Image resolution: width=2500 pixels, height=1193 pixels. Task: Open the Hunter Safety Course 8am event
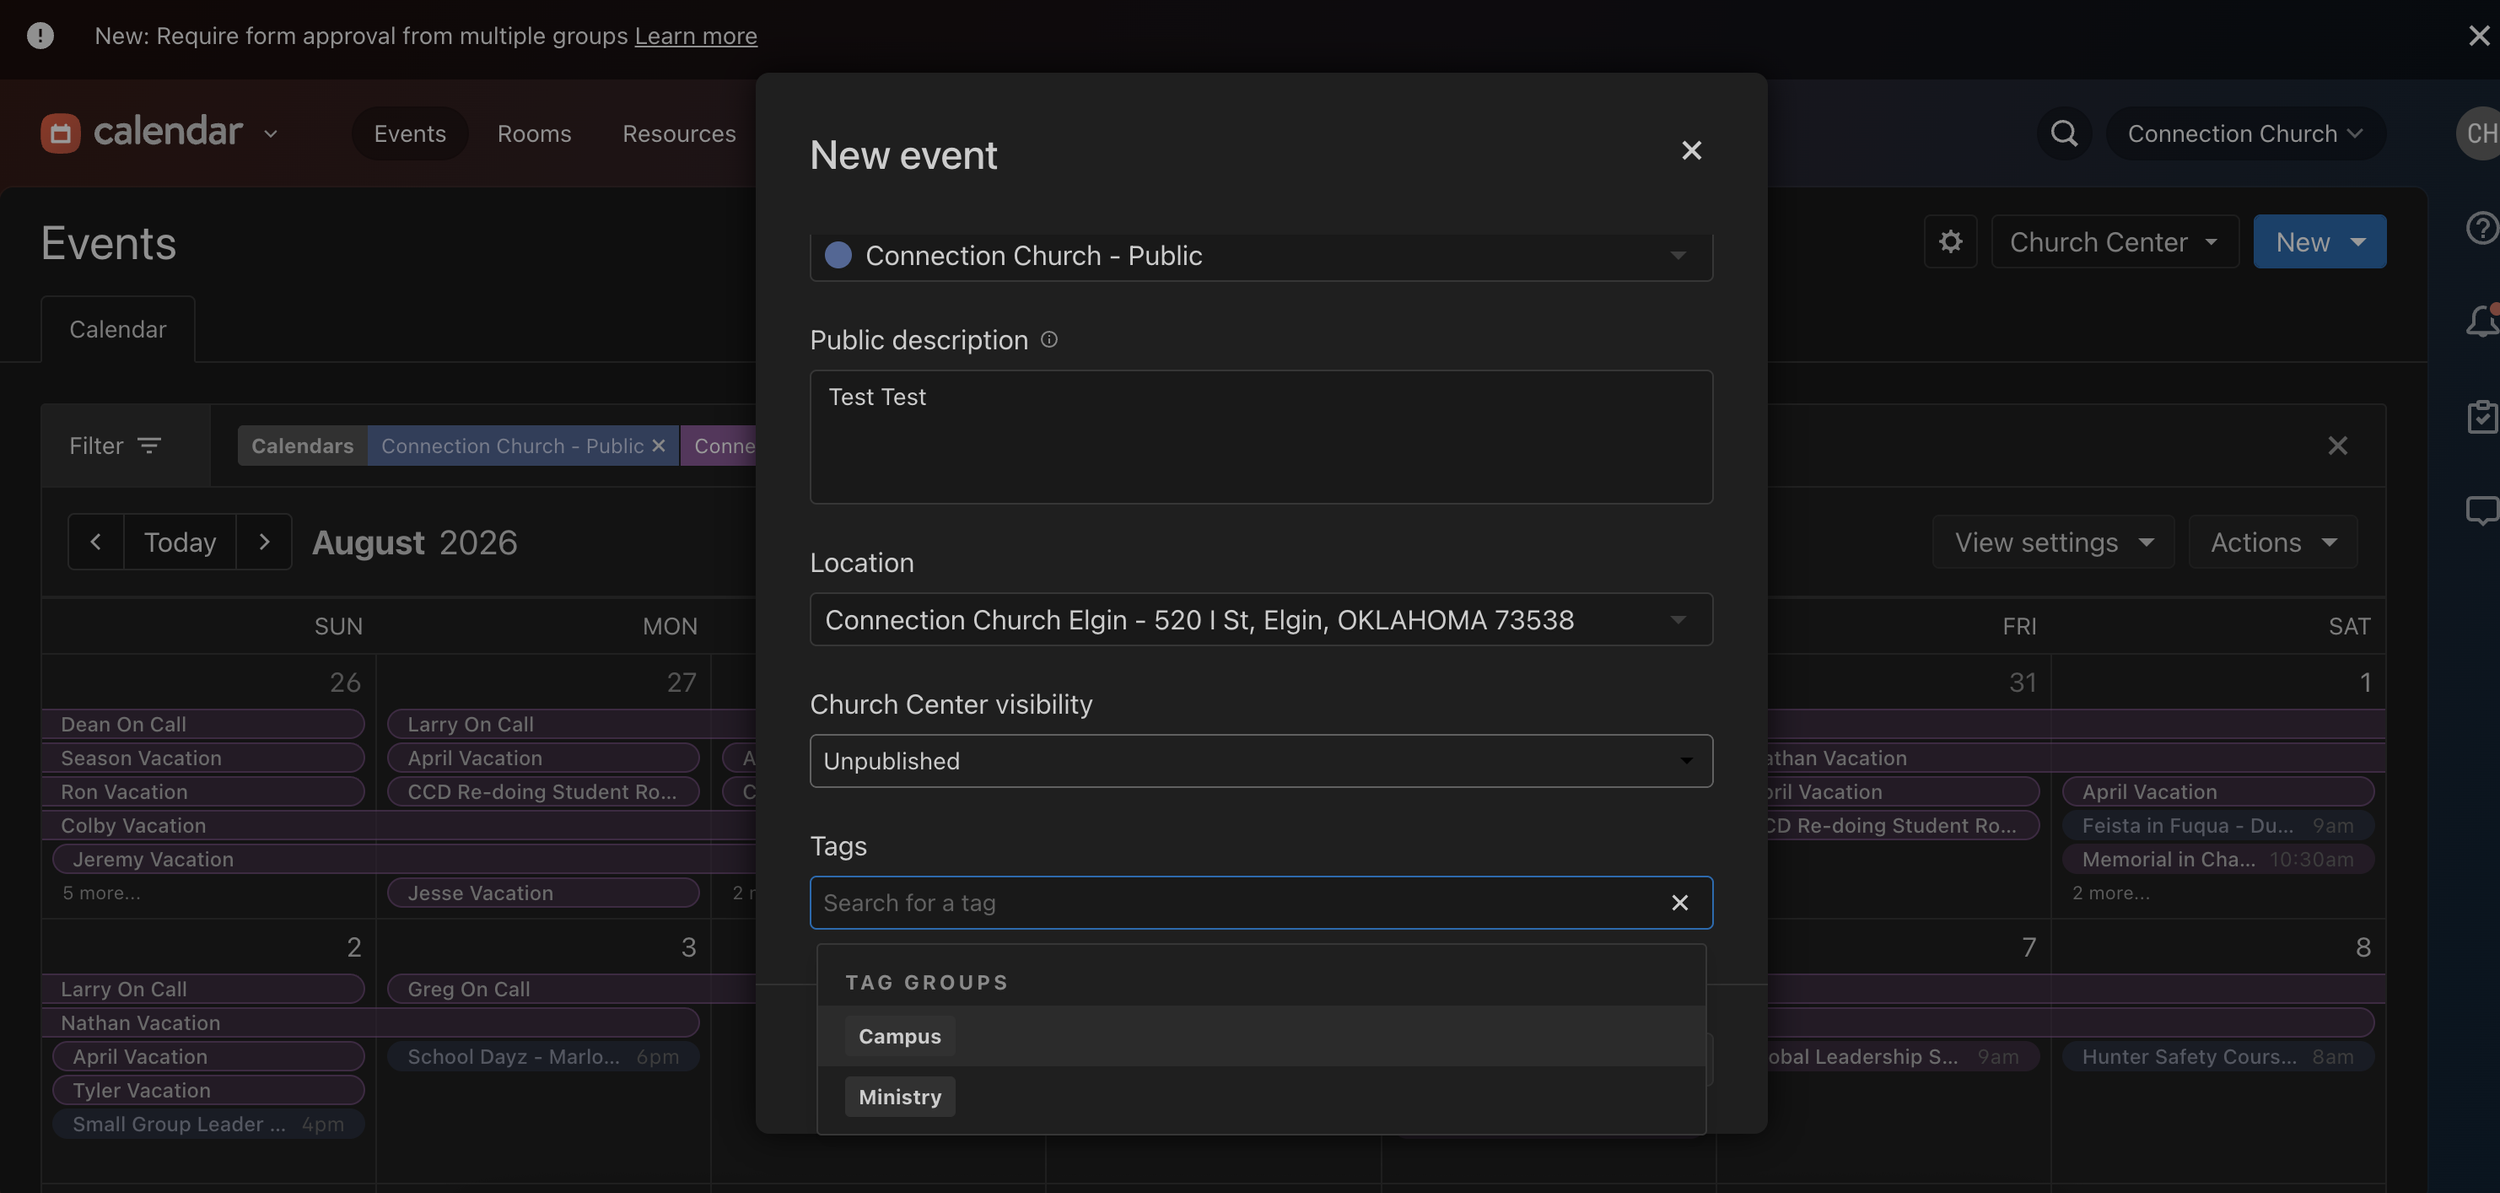2218,1057
